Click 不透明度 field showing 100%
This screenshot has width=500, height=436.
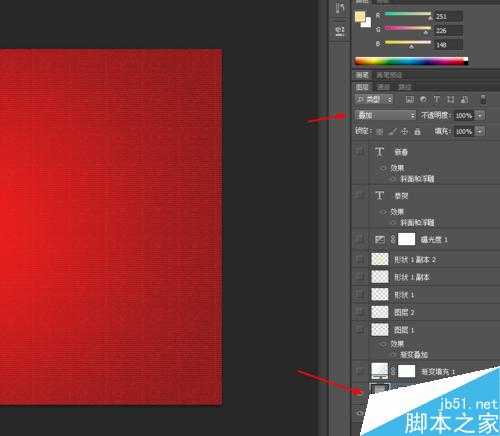click(x=464, y=116)
